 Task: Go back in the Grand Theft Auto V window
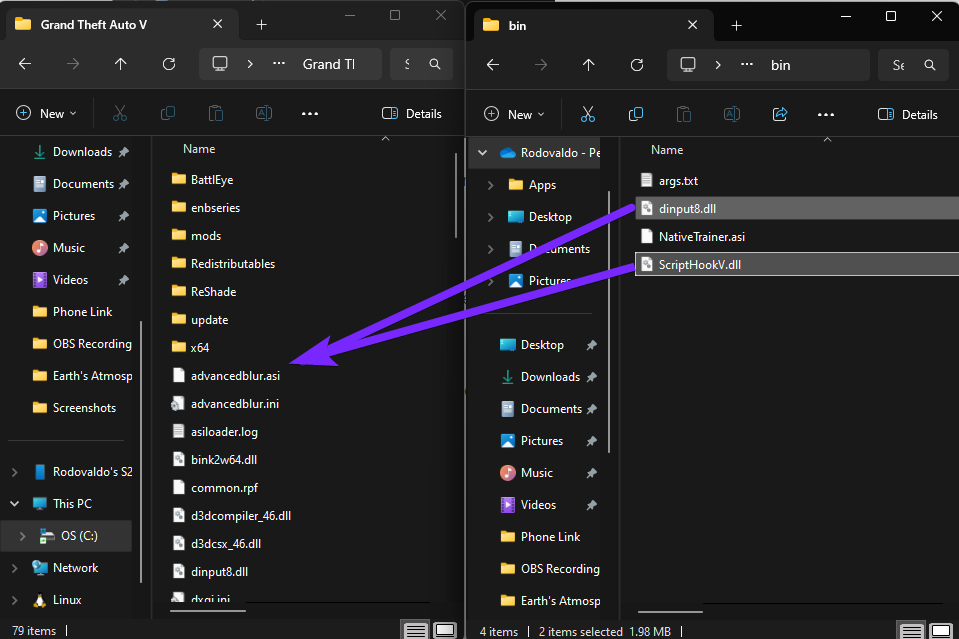pos(25,64)
